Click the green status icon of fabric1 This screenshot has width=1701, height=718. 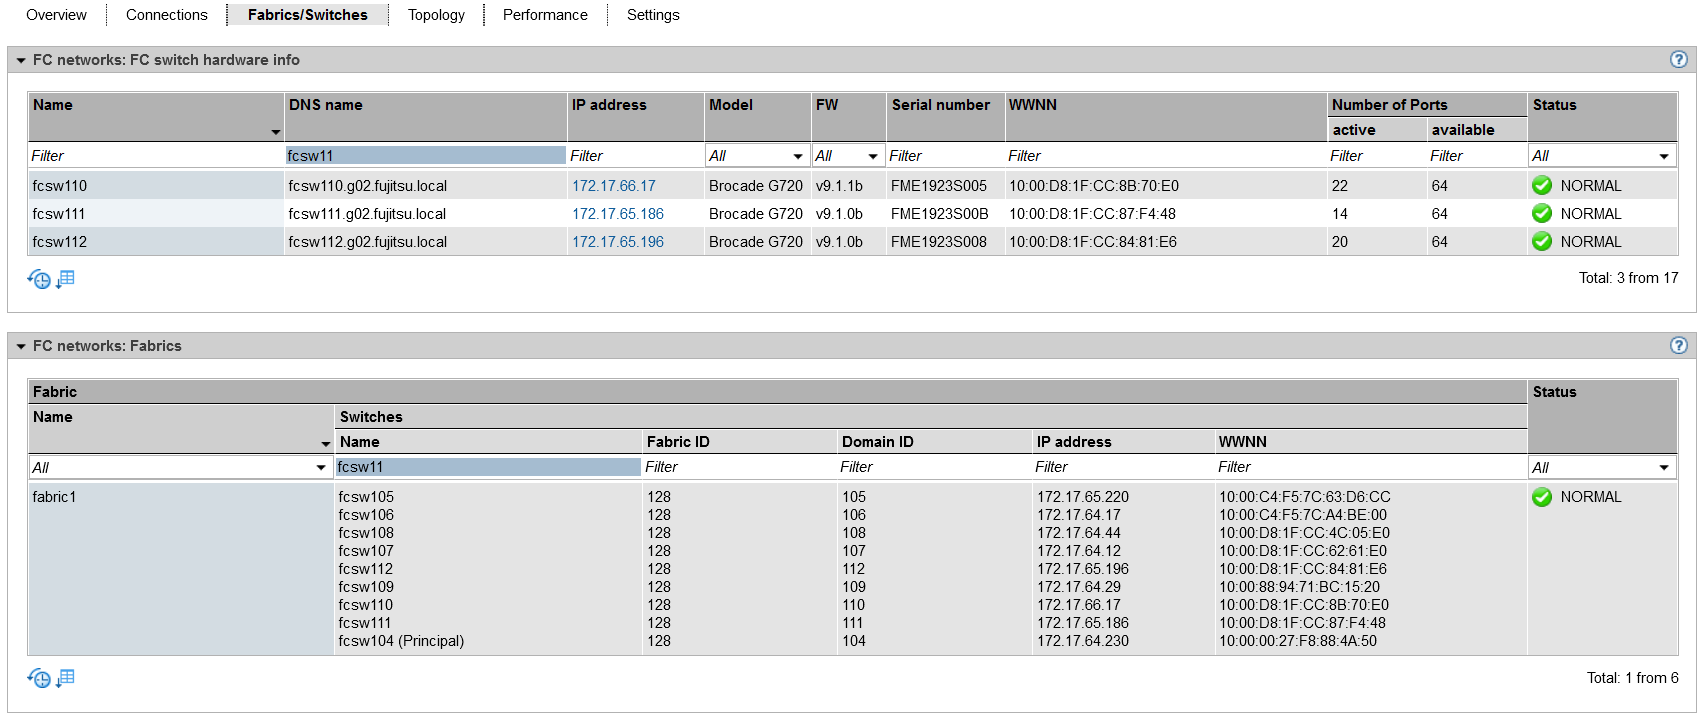[x=1542, y=497]
